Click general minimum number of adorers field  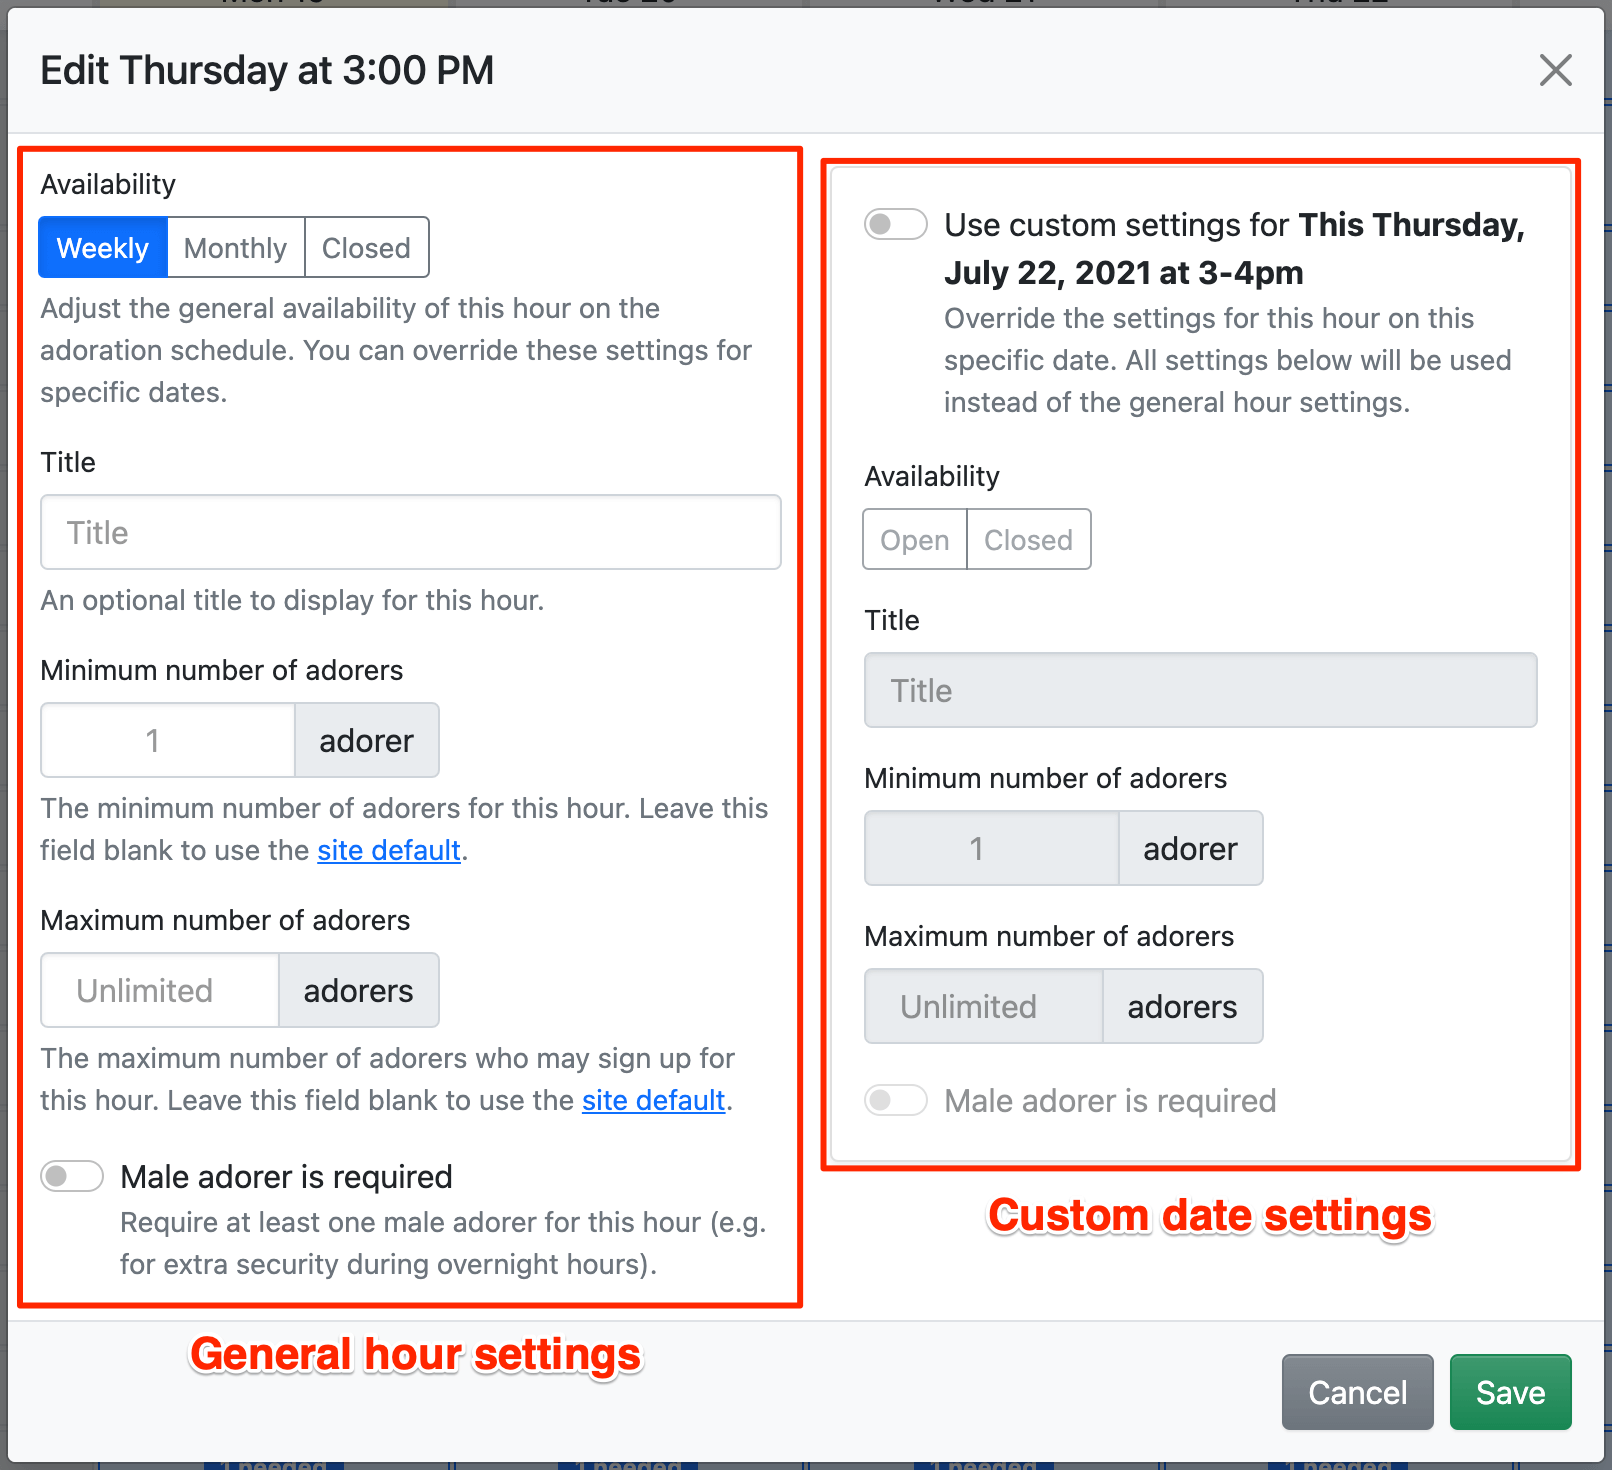pyautogui.click(x=168, y=741)
